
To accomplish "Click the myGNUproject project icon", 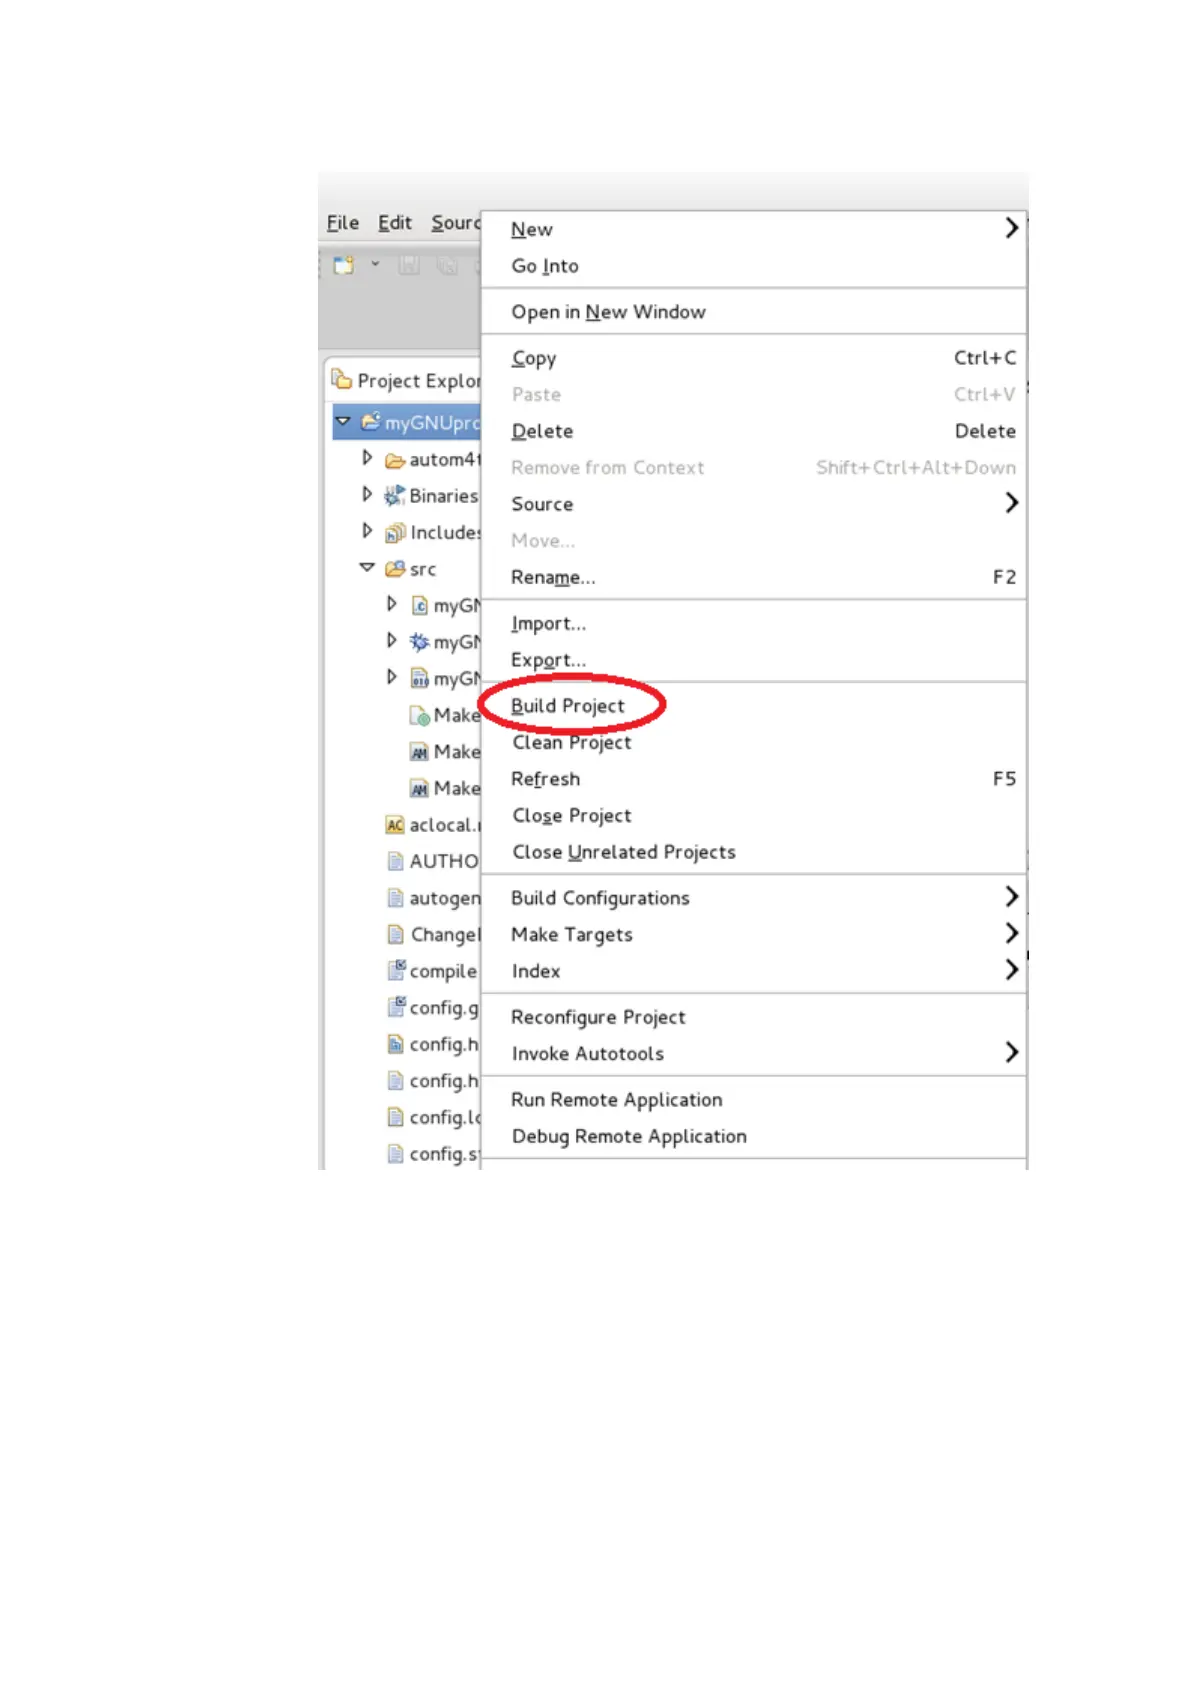I will tap(371, 422).
